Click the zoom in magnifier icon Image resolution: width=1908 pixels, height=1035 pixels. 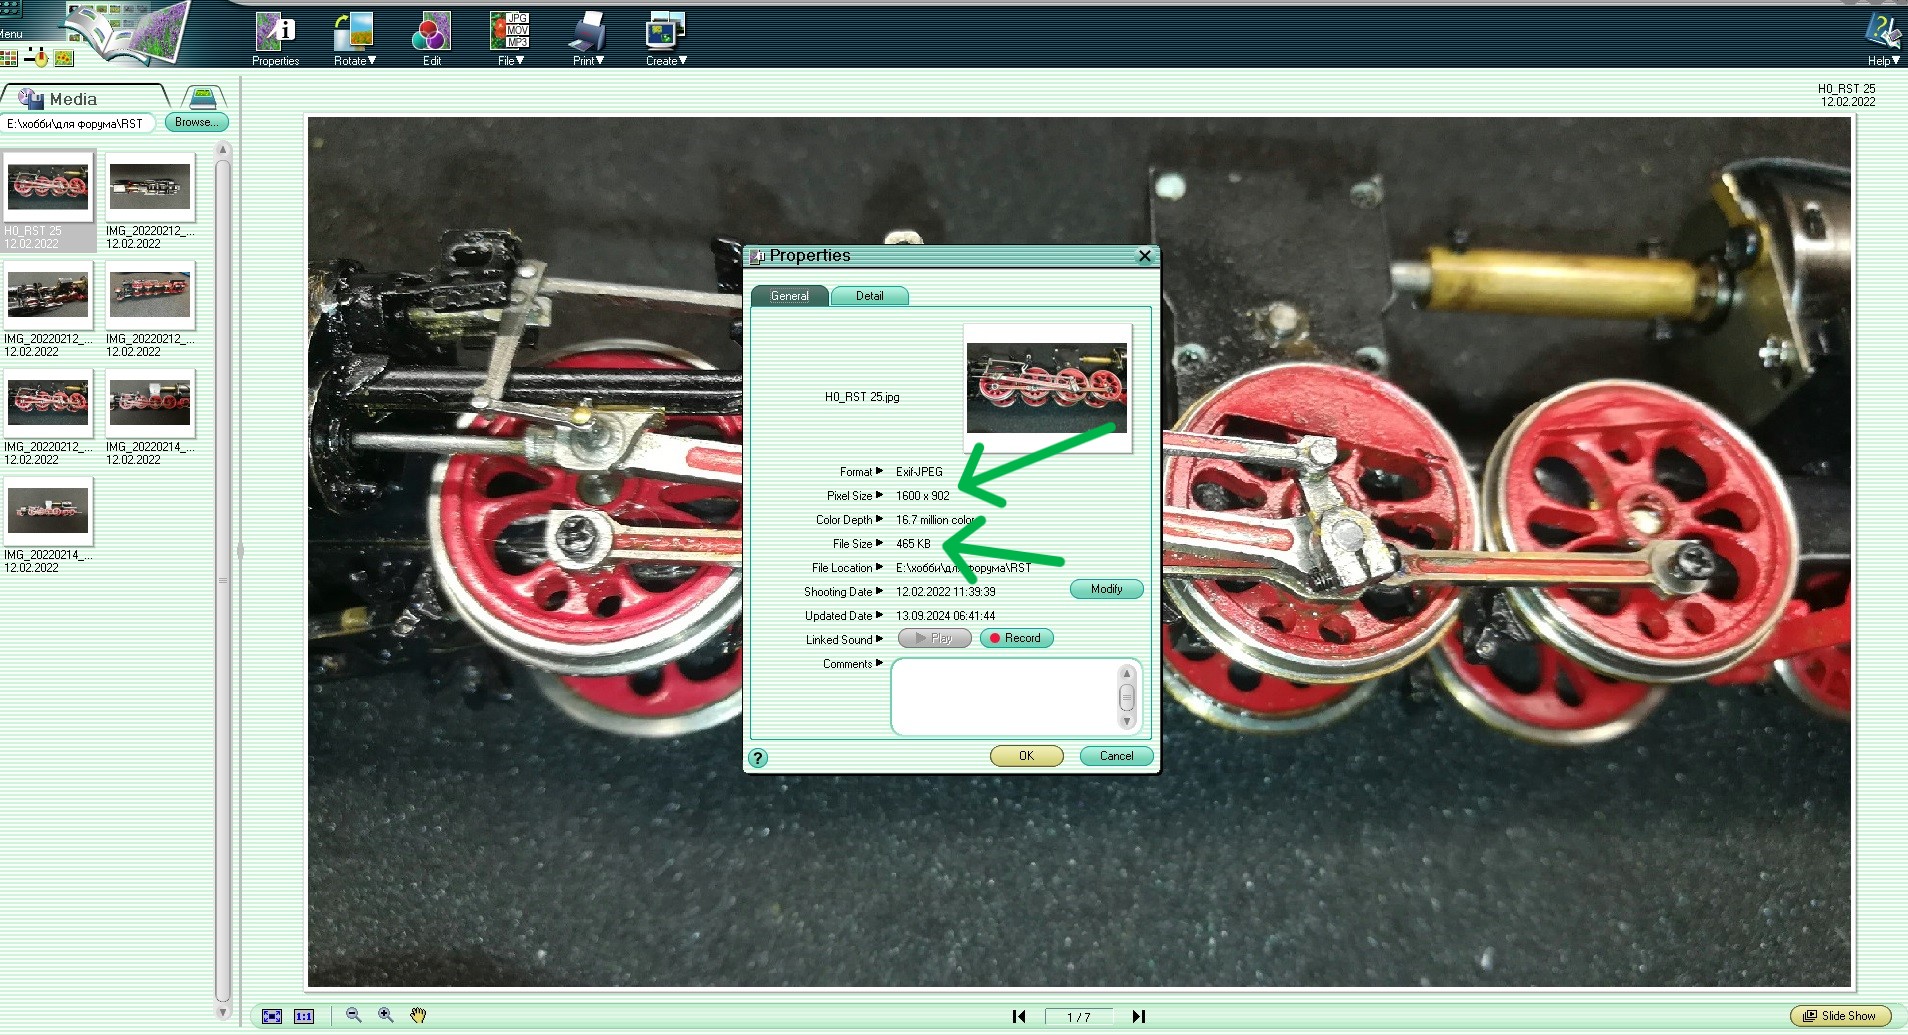coord(385,1015)
